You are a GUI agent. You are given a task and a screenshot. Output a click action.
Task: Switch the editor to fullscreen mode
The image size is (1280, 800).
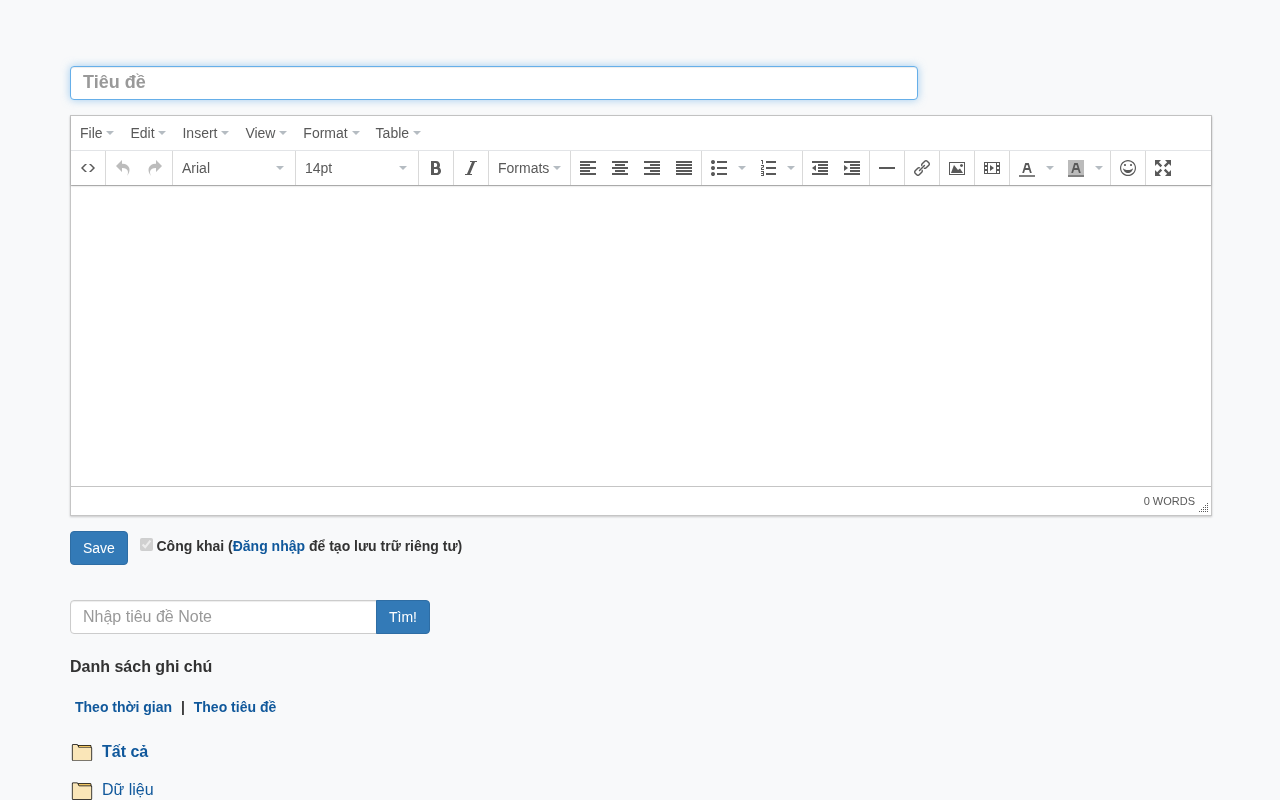pos(1163,168)
